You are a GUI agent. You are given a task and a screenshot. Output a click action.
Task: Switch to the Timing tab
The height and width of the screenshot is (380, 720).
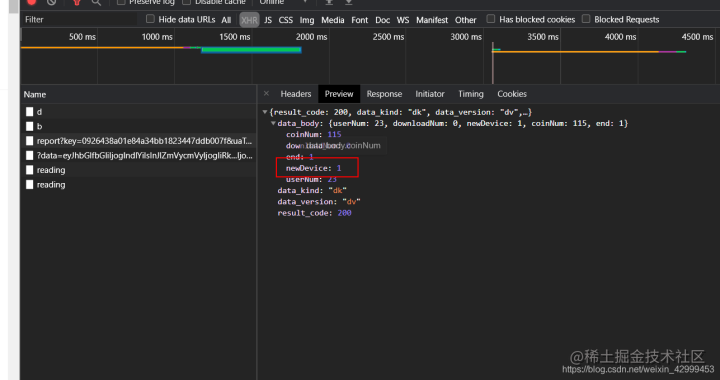(471, 94)
